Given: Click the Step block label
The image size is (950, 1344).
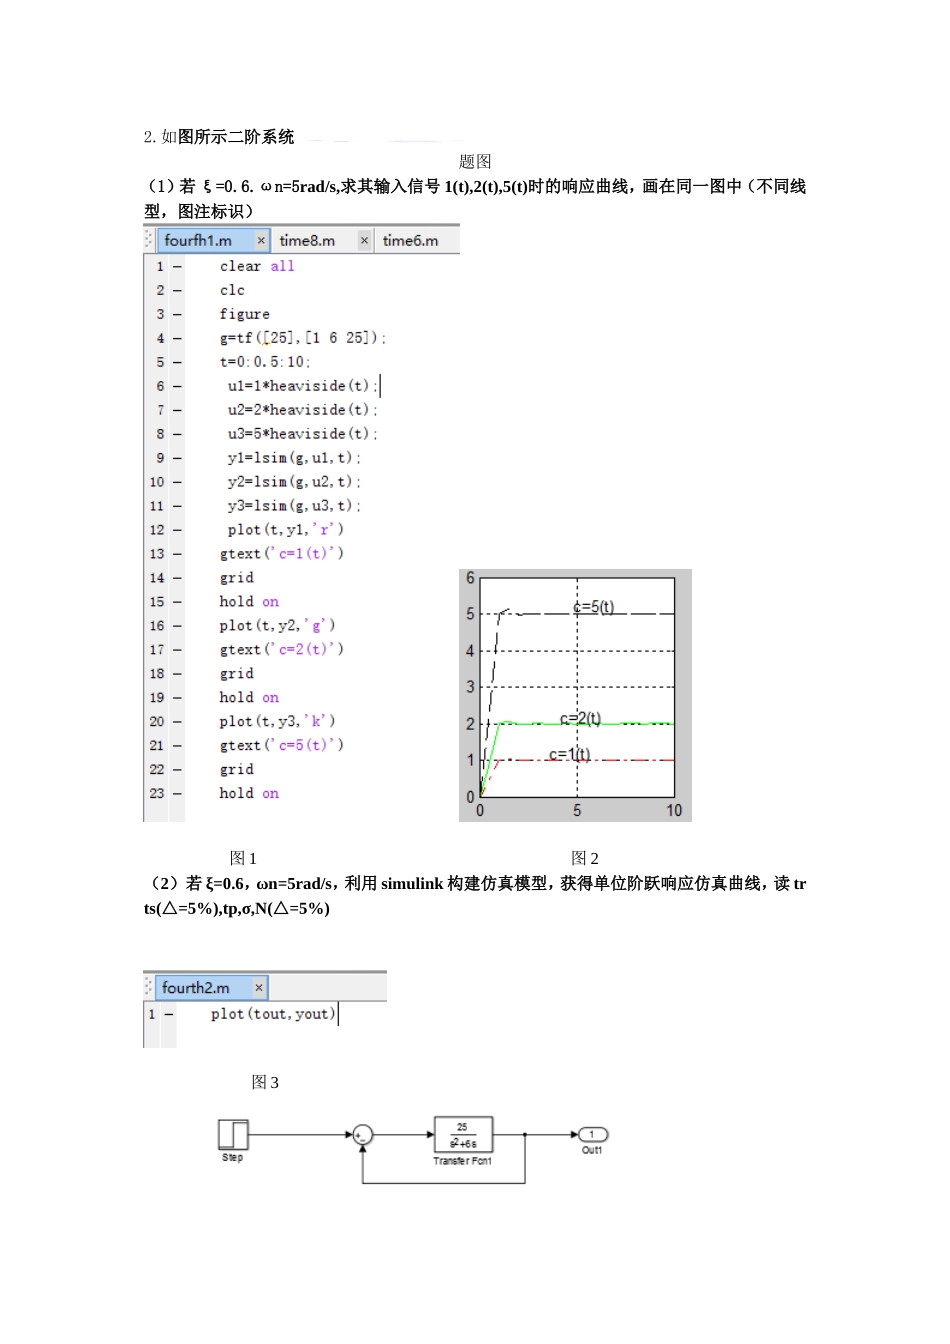Looking at the screenshot, I should click(x=233, y=1157).
